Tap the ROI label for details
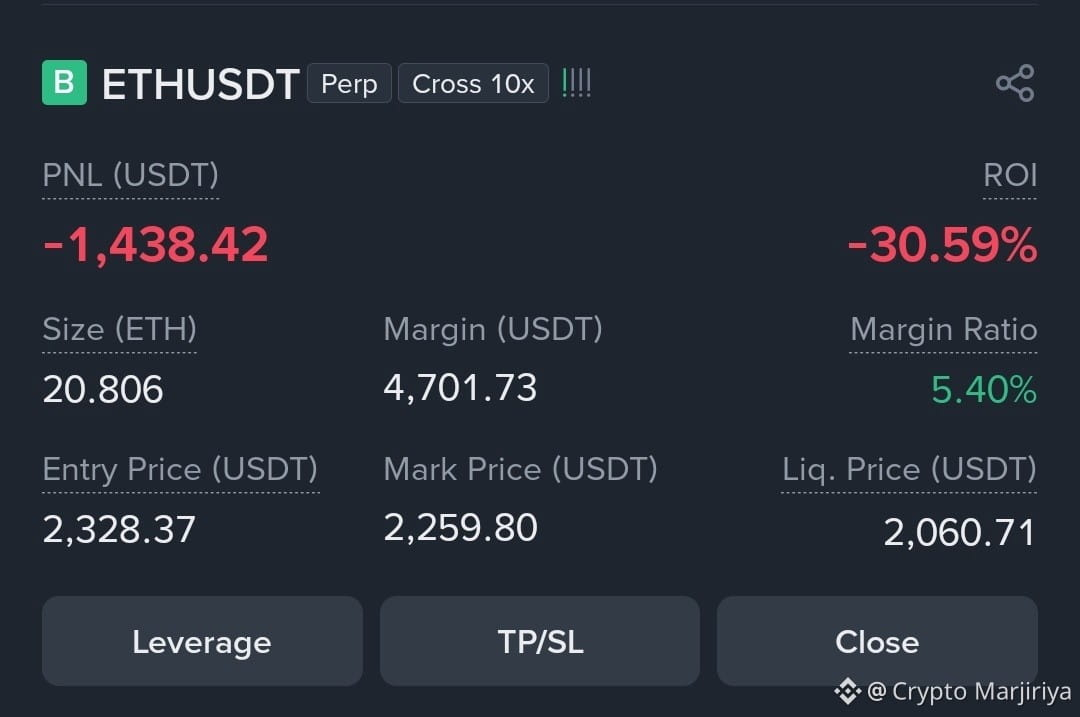 [x=1010, y=175]
